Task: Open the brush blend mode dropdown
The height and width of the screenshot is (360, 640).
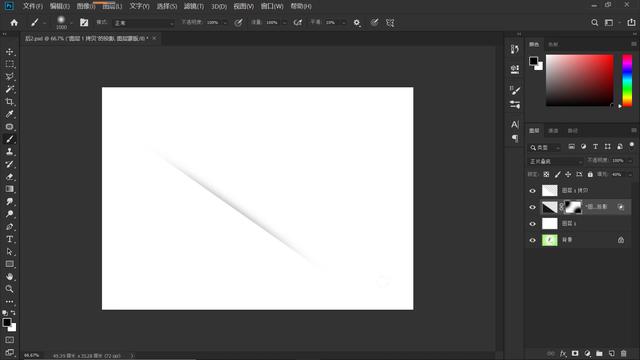Action: [144, 23]
